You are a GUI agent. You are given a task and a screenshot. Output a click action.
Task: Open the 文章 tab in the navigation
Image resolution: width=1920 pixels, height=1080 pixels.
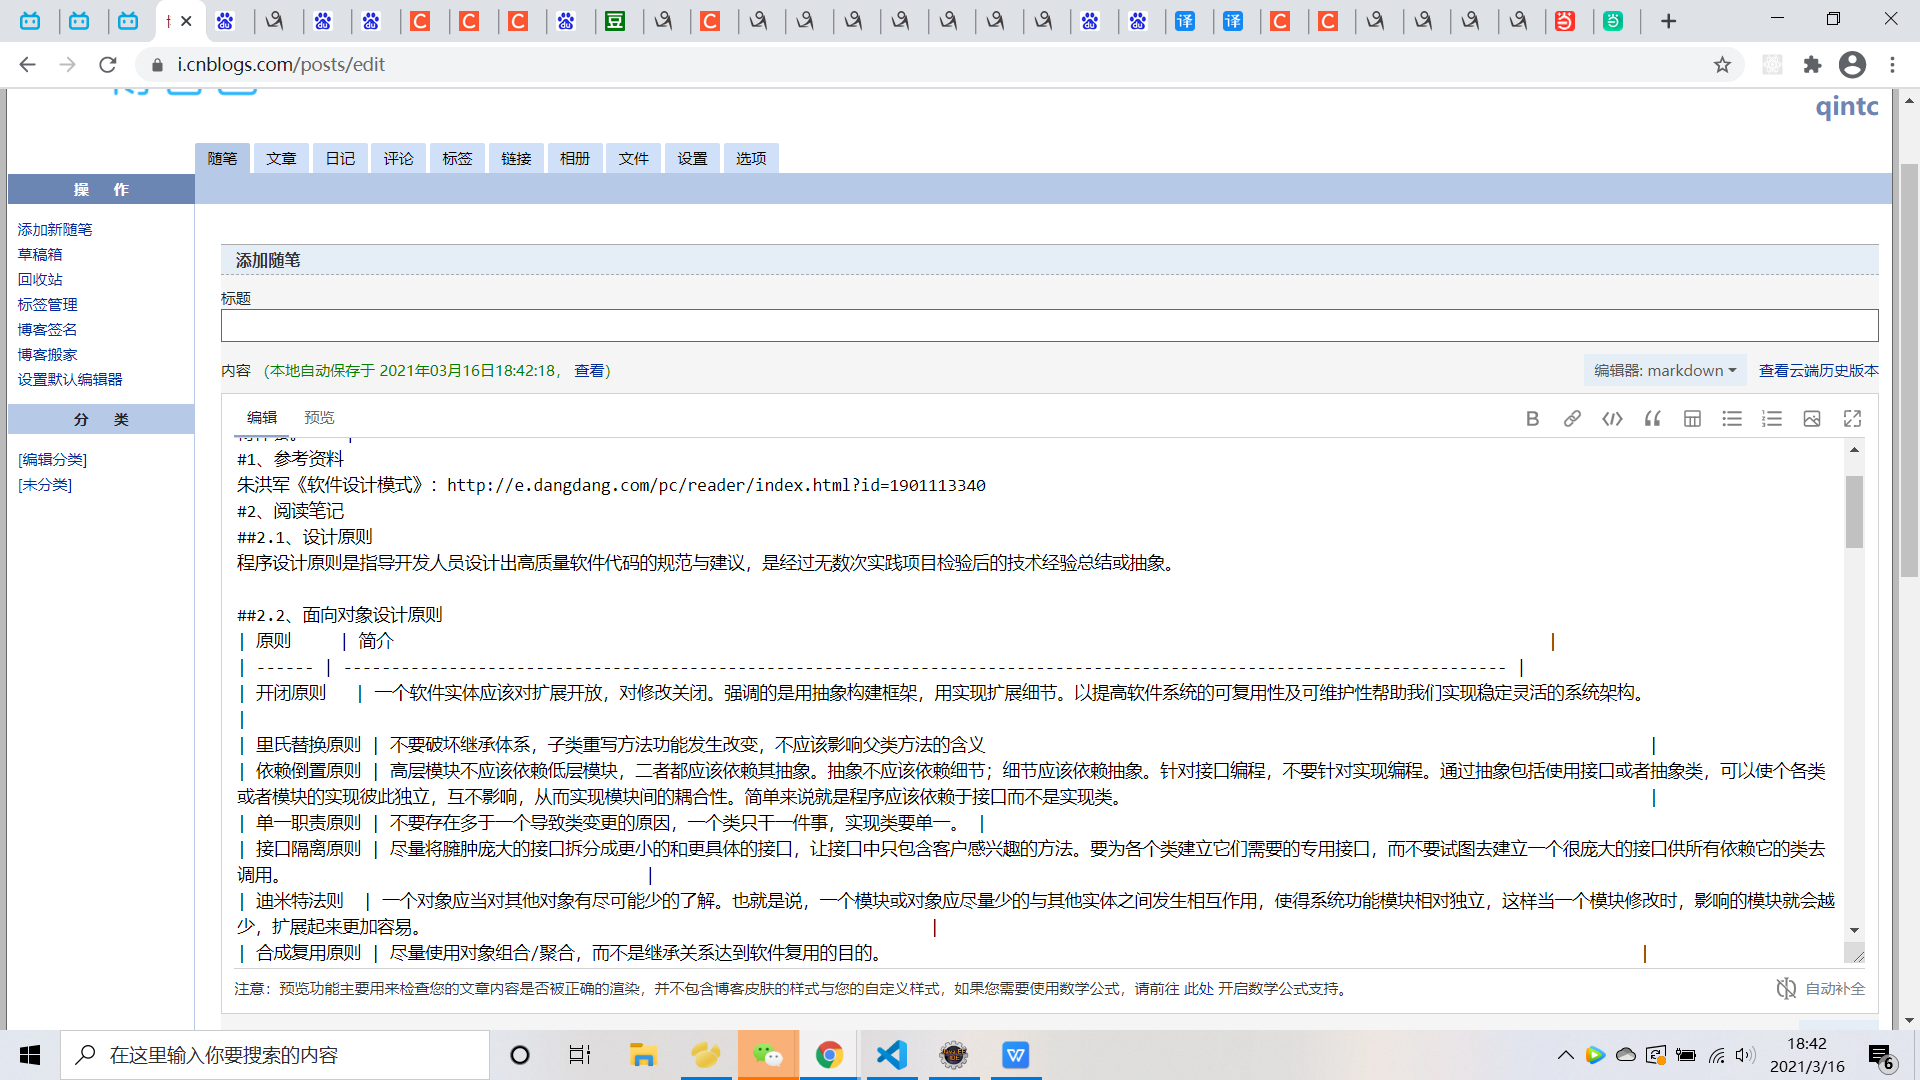pyautogui.click(x=281, y=158)
